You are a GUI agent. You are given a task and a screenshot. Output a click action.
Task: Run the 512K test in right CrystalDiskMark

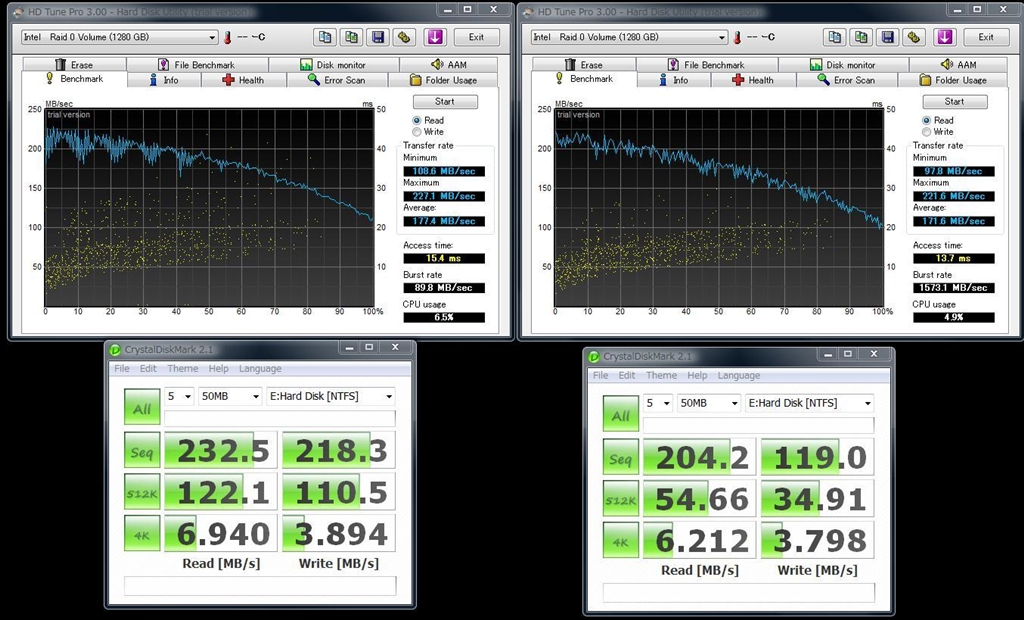[x=620, y=498]
